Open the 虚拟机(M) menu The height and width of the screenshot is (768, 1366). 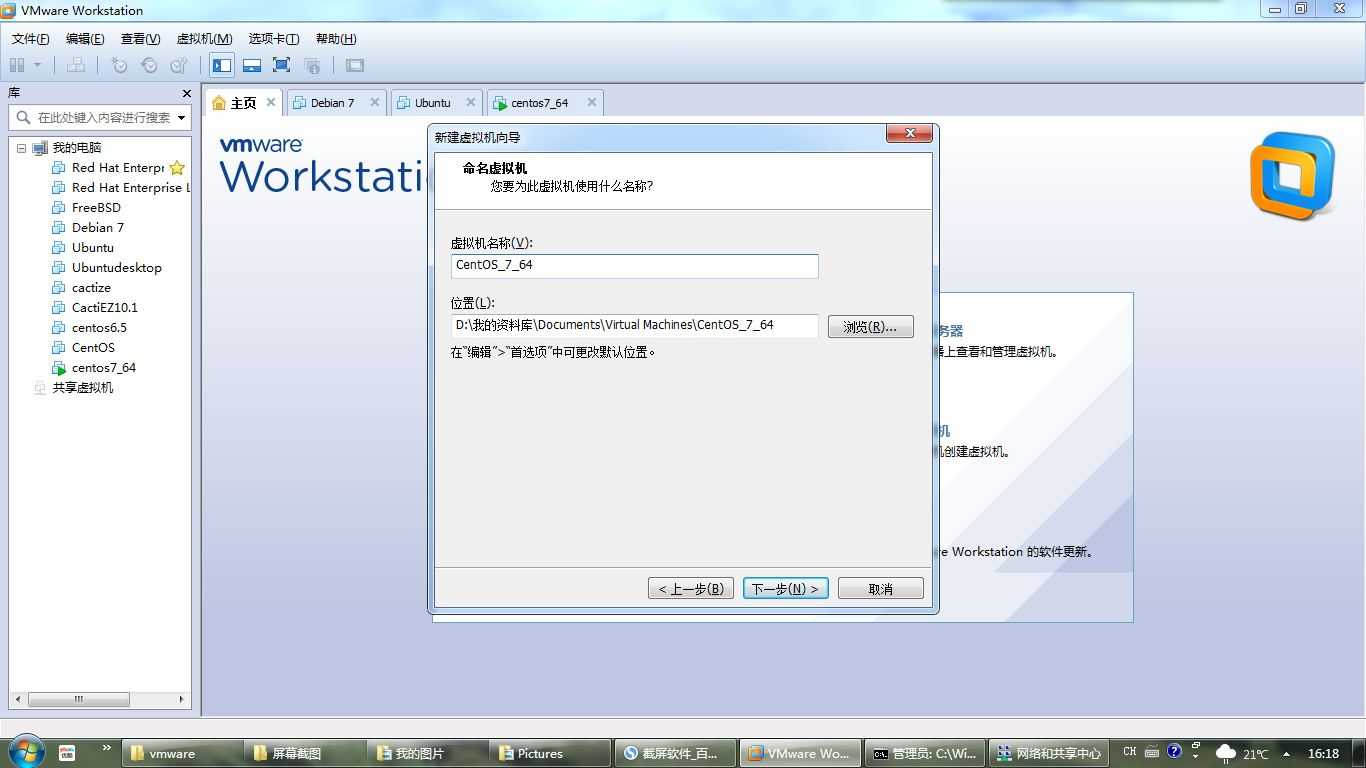click(204, 39)
